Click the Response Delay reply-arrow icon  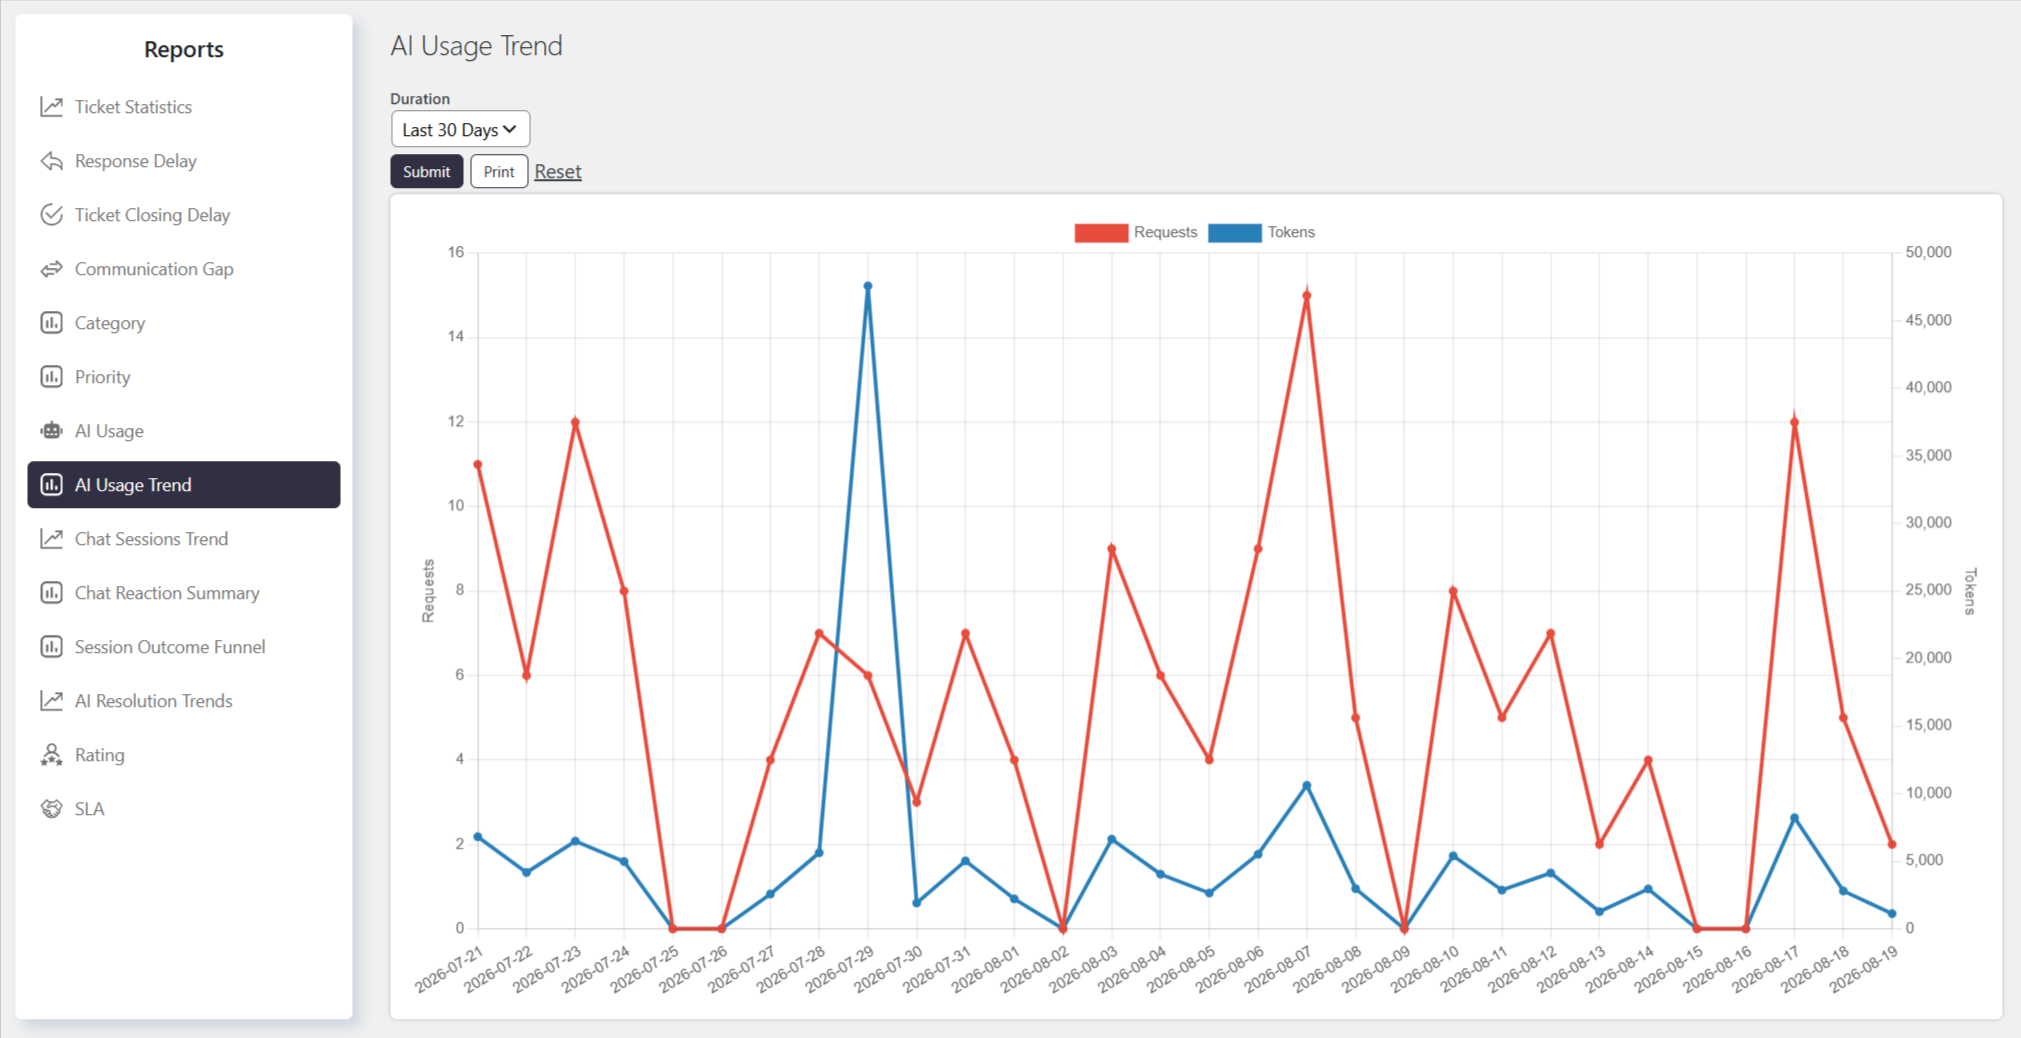coord(51,161)
